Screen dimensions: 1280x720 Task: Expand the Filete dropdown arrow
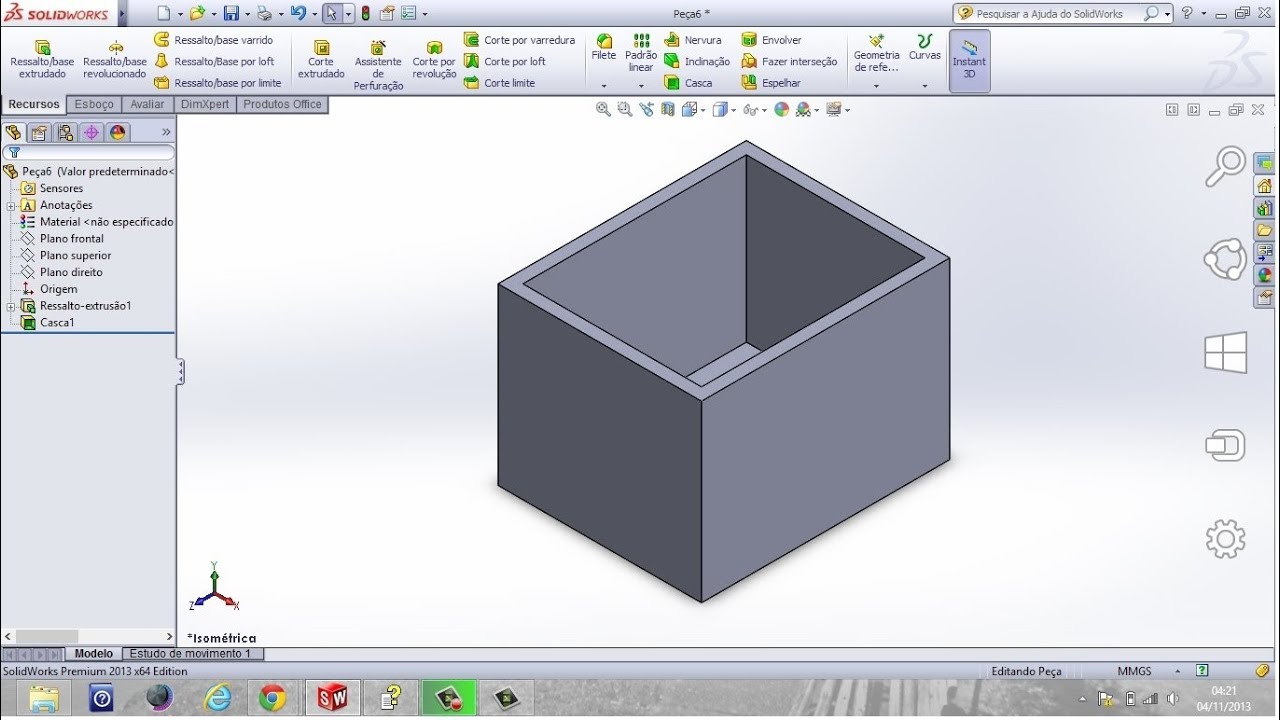(x=604, y=86)
